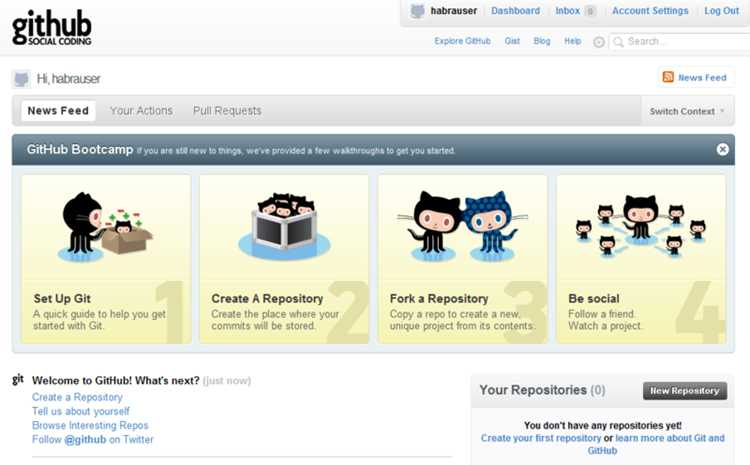Click the git icon beside Welcome to GitHub
750x465 pixels.
pos(18,379)
